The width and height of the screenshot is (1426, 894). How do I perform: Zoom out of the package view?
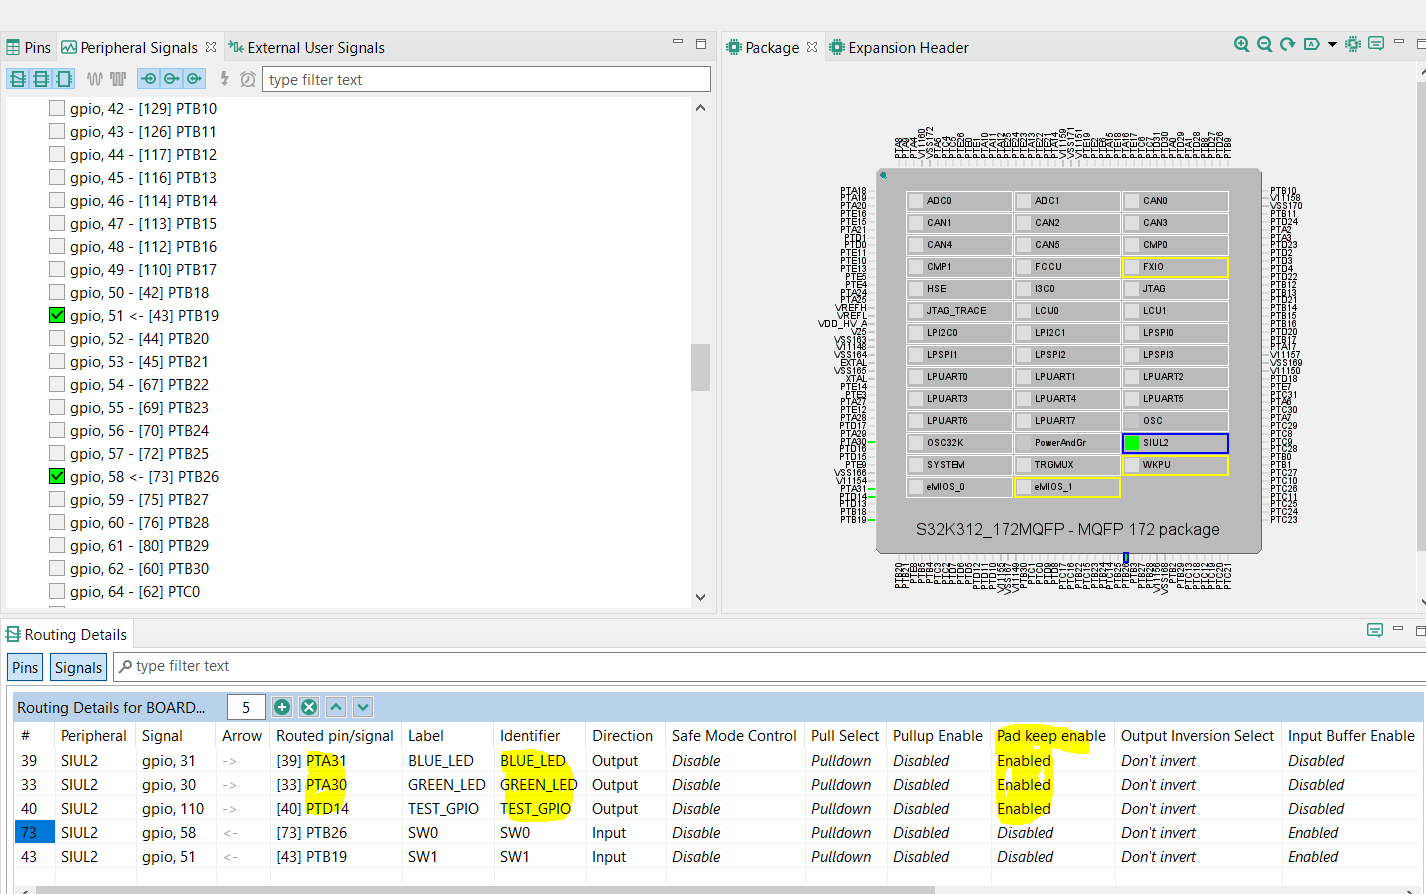[1264, 44]
